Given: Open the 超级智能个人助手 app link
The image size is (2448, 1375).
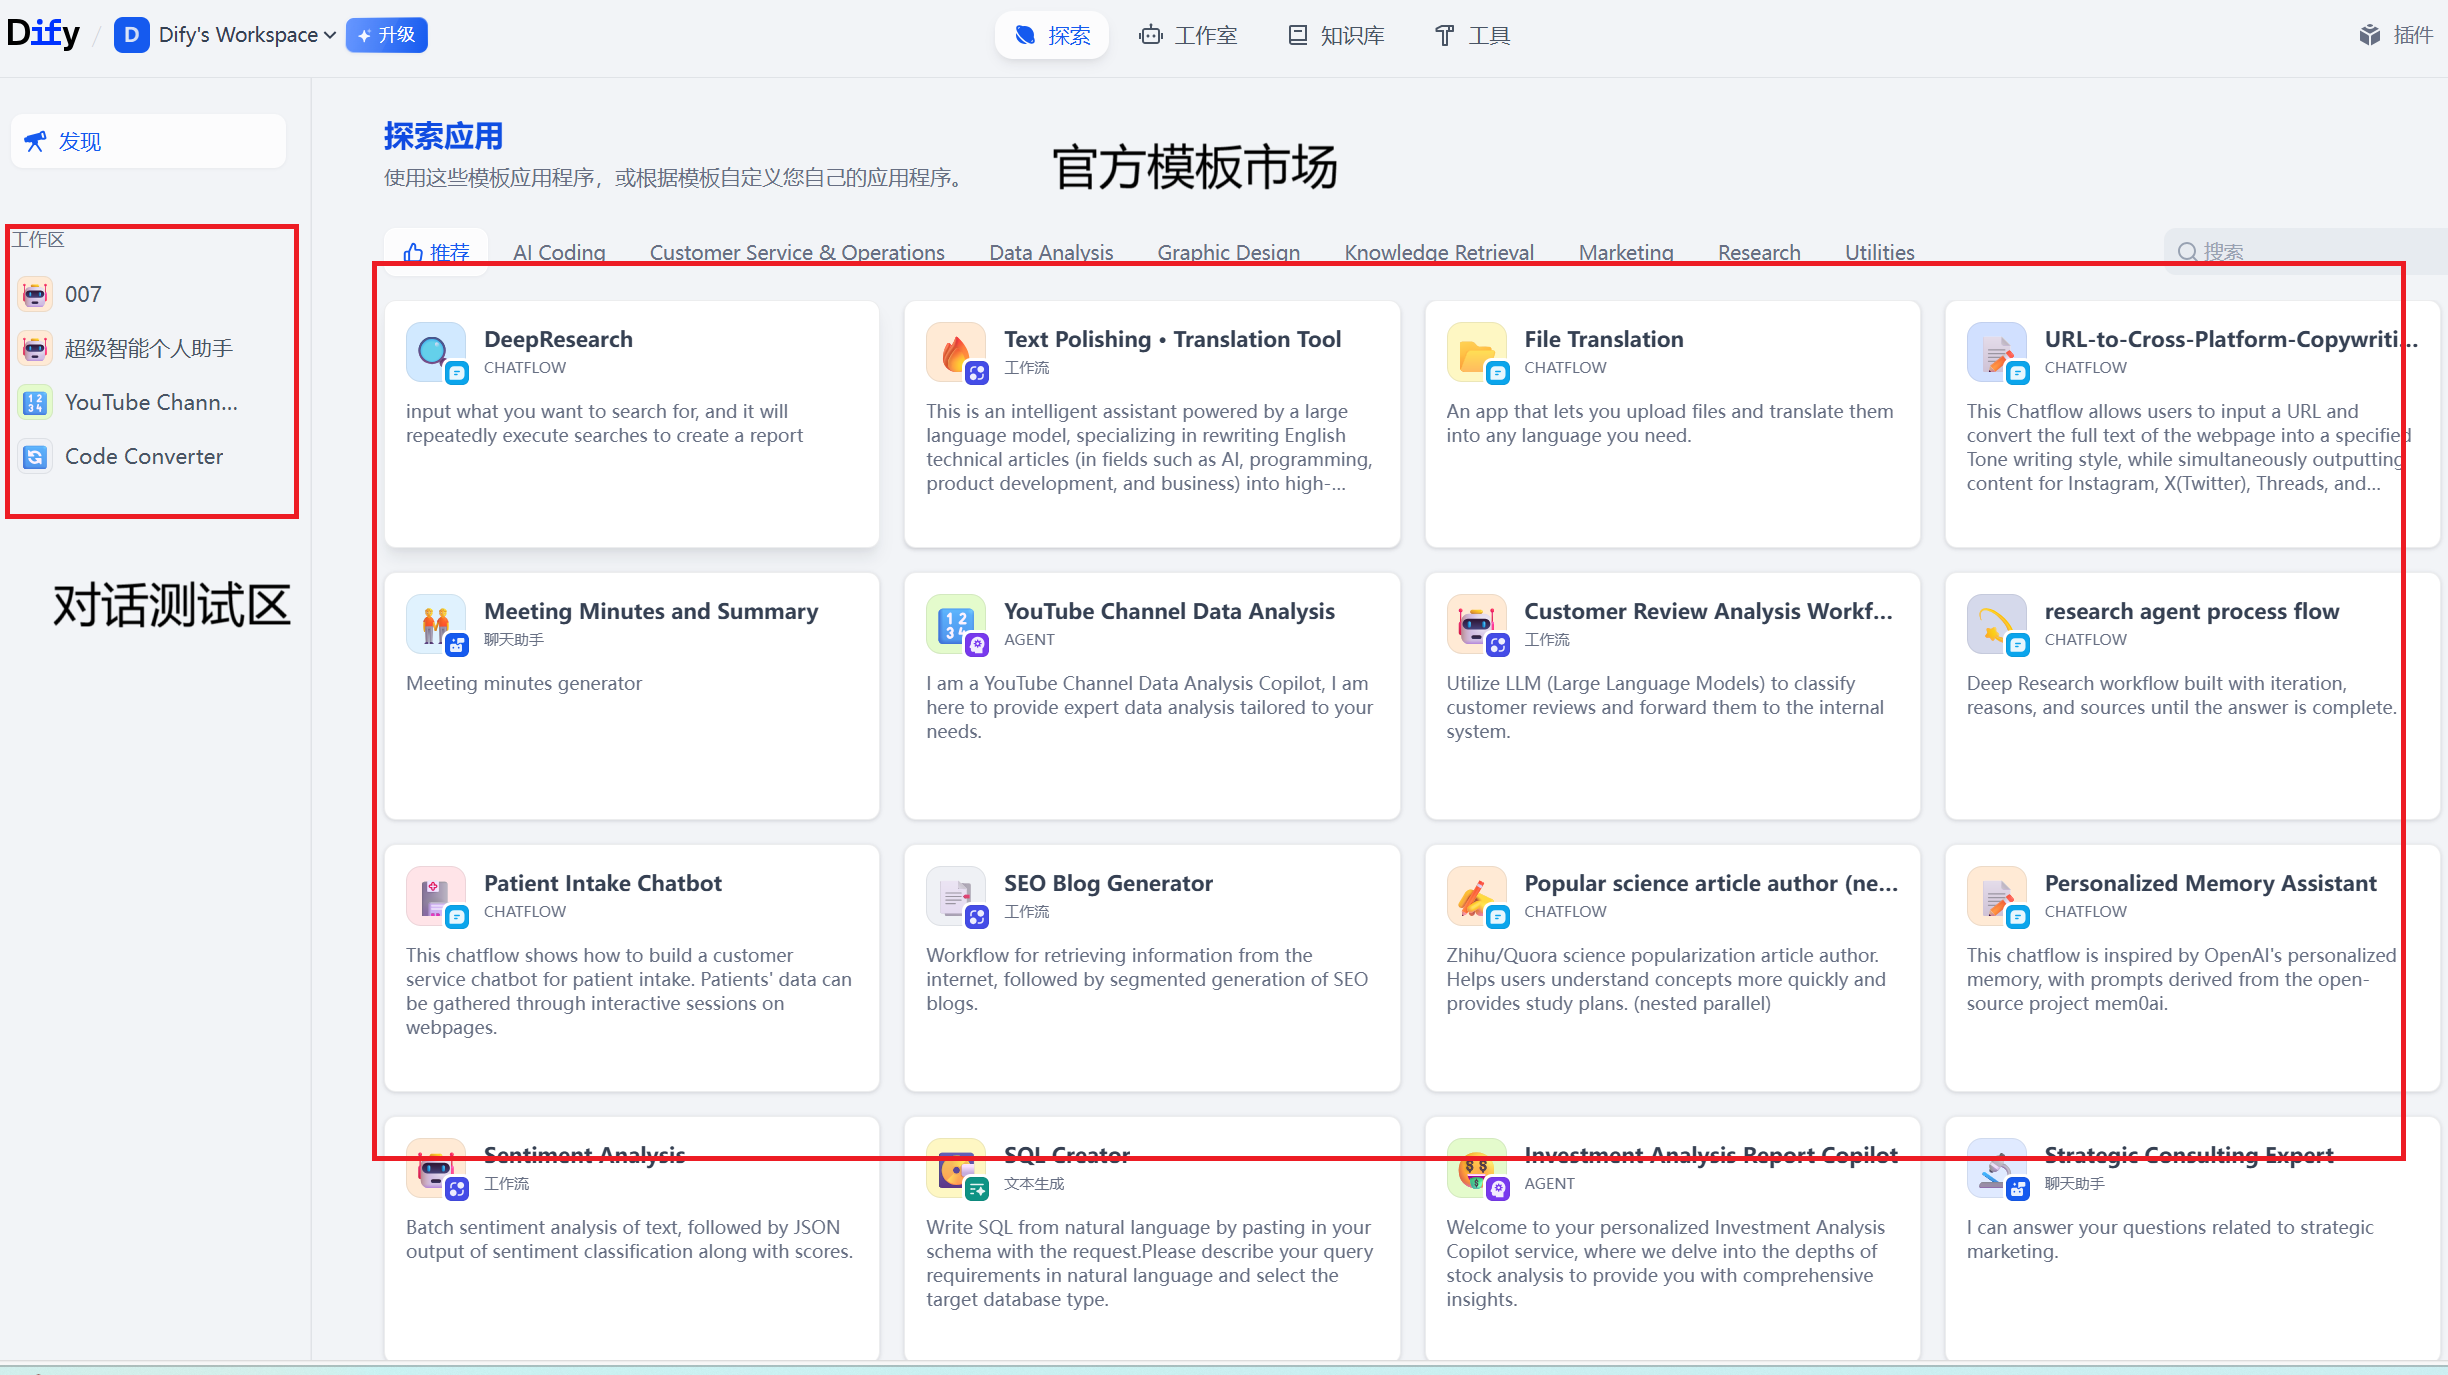Looking at the screenshot, I should pyautogui.click(x=148, y=347).
